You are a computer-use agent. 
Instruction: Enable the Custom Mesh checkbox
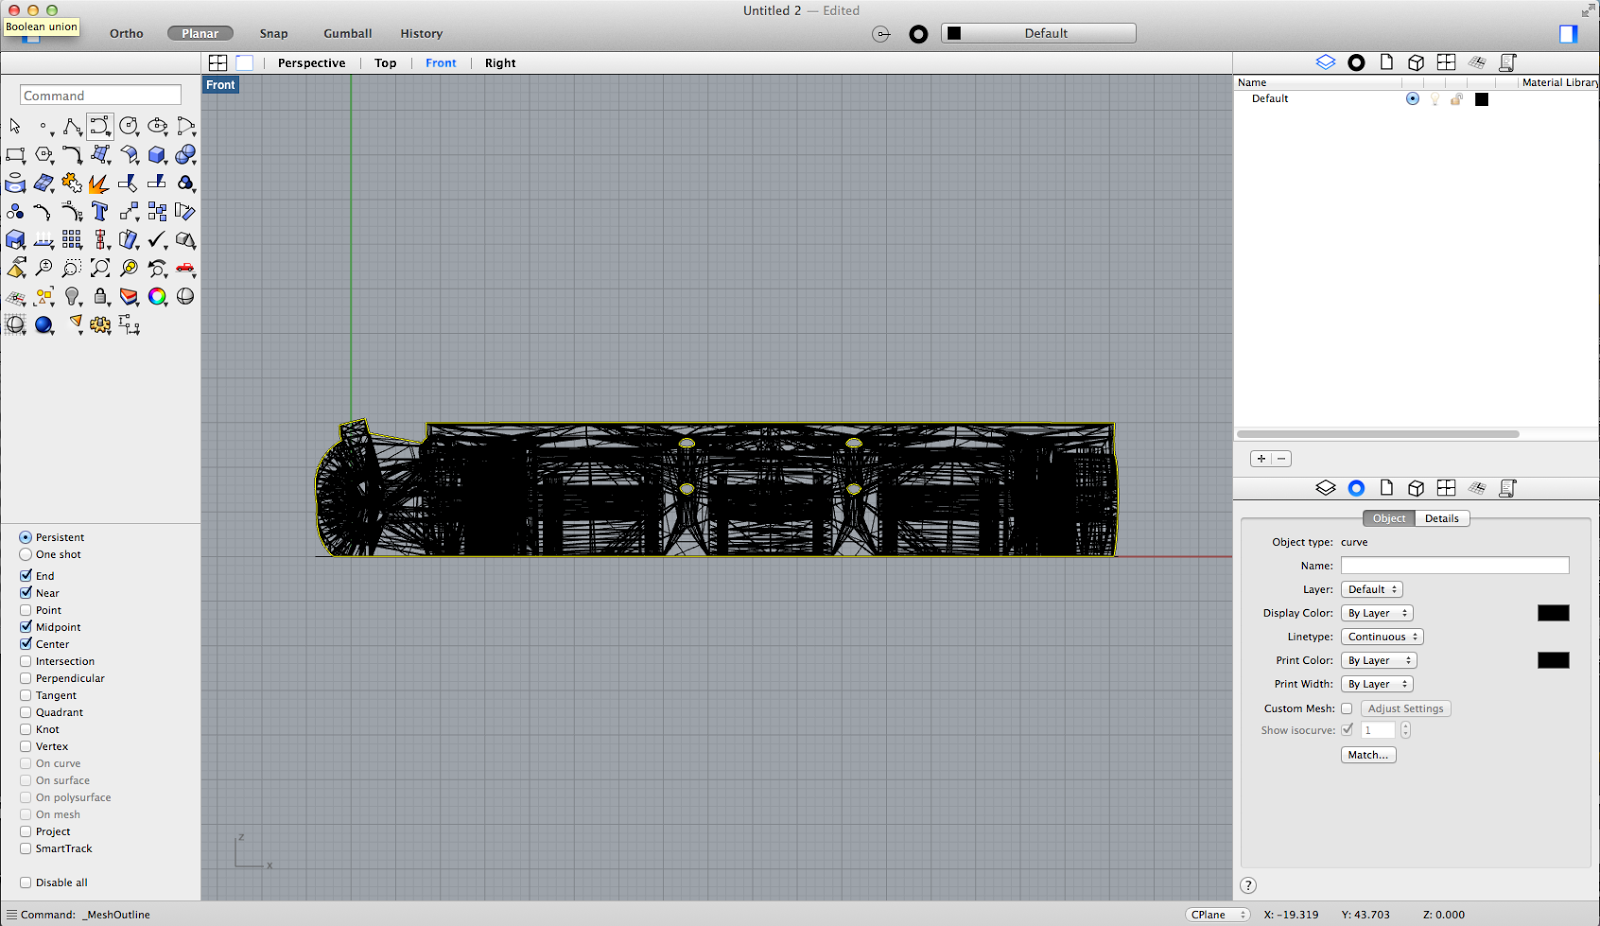tap(1346, 708)
